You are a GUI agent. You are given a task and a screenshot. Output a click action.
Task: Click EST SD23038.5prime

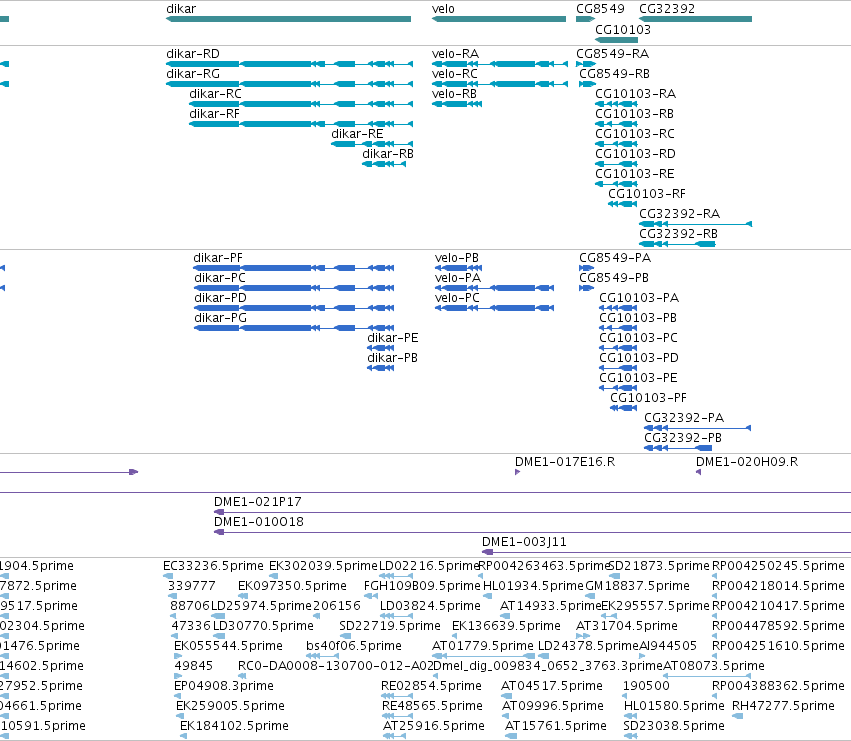674,726
